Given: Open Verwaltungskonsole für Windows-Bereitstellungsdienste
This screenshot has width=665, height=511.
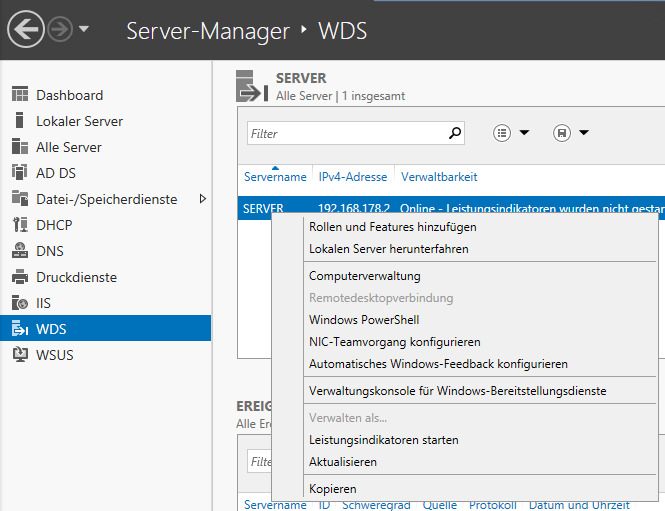Looking at the screenshot, I should 458,391.
